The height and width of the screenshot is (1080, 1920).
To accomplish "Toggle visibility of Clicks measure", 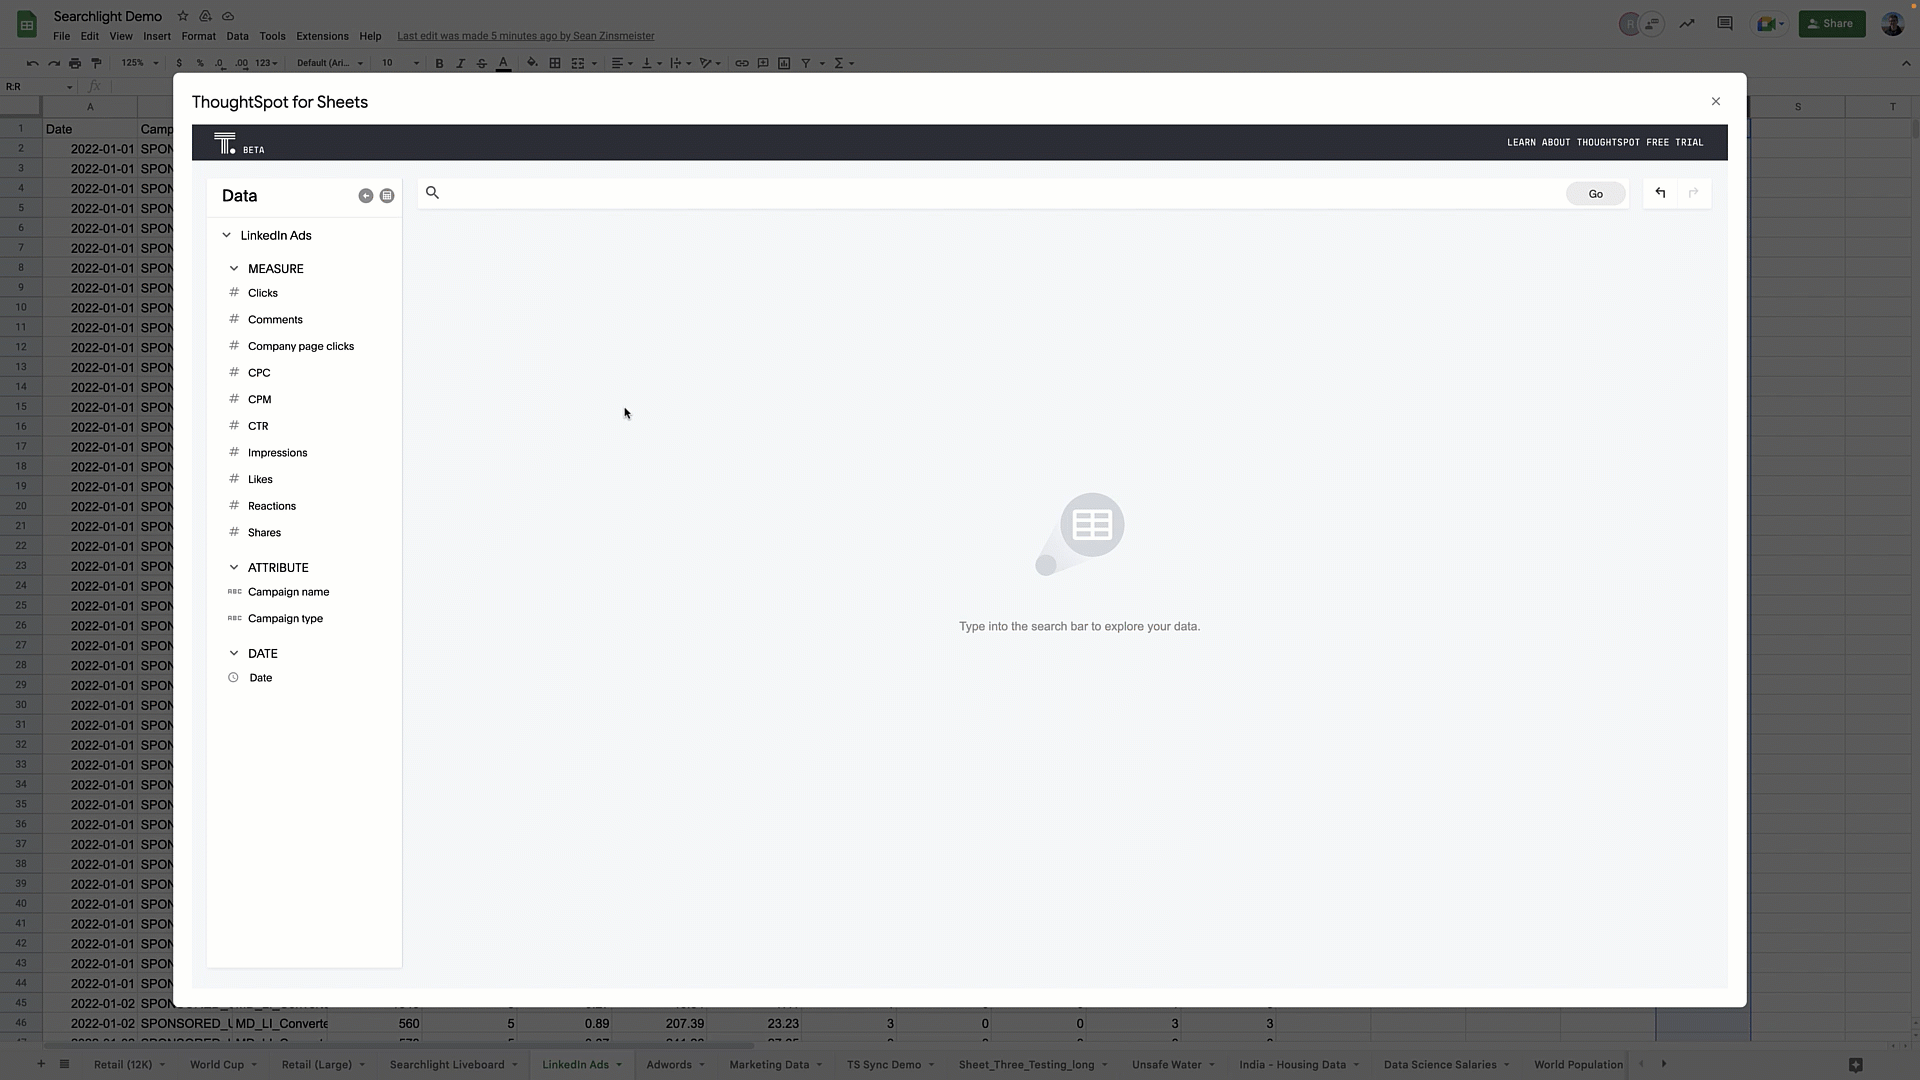I will coord(261,293).
